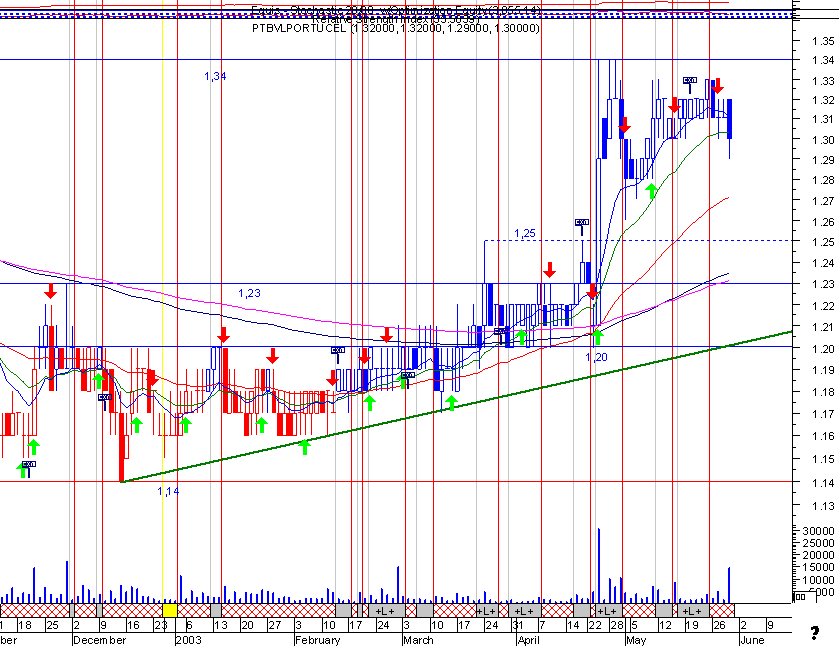Click the 26 date label on the time axis
This screenshot has width=839, height=646.
(x=719, y=625)
